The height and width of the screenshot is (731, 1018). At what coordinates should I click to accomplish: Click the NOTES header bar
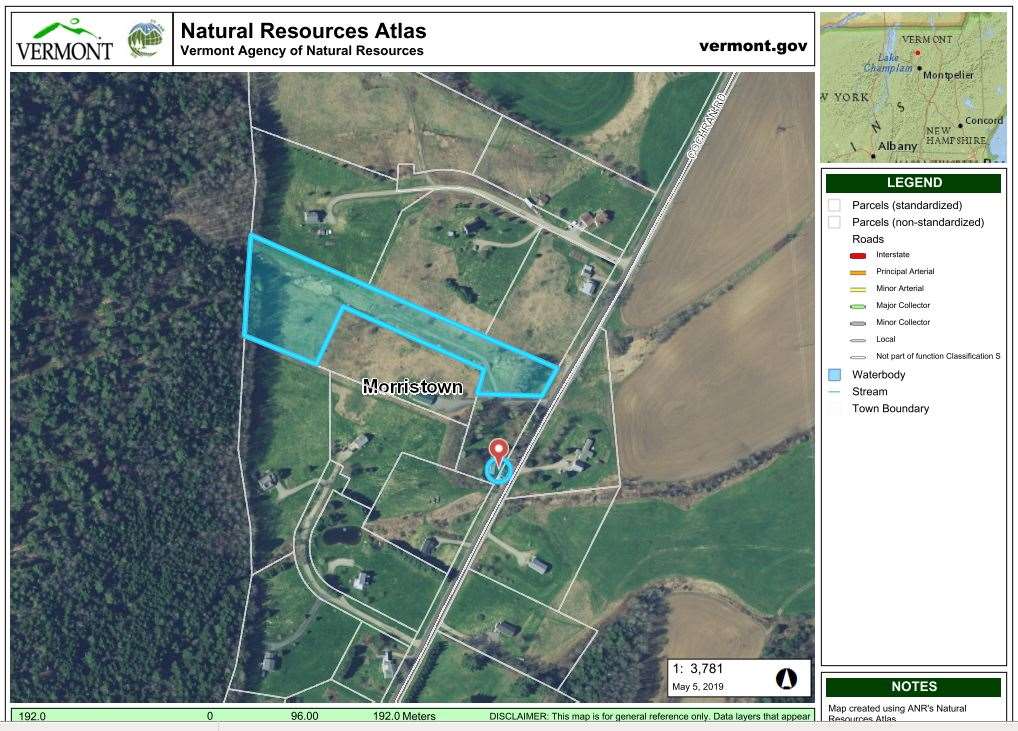point(913,687)
